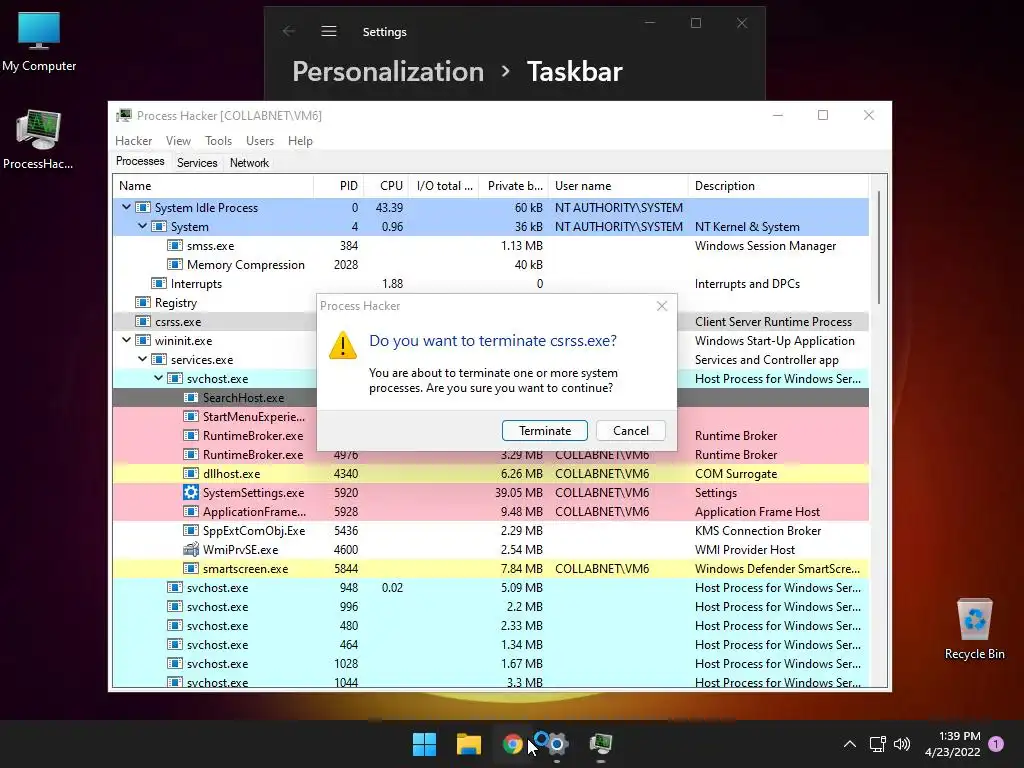Sort by the CPU column header
The image size is (1024, 768).
point(387,185)
